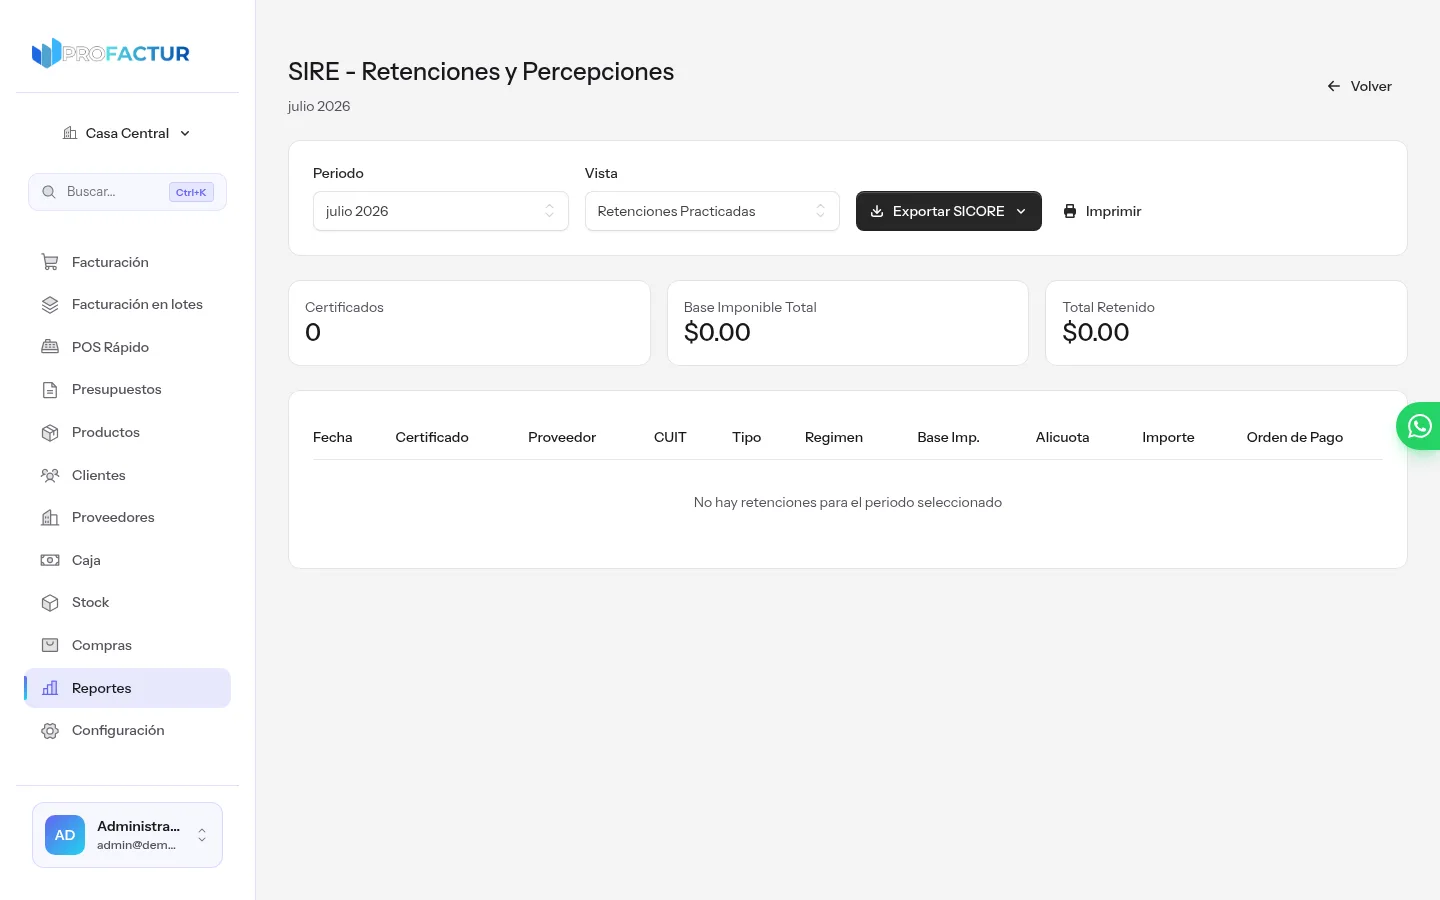Open the Facturación menu item
Screen dimensions: 1440x900
coord(127,262)
